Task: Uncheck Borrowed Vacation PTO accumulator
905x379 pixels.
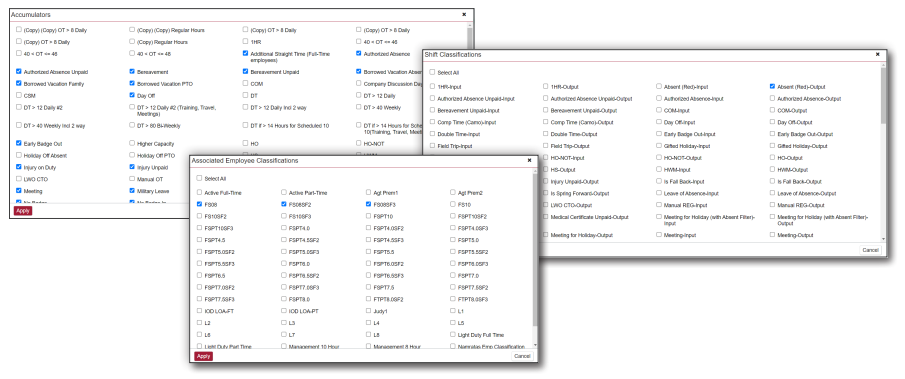Action: (132, 84)
